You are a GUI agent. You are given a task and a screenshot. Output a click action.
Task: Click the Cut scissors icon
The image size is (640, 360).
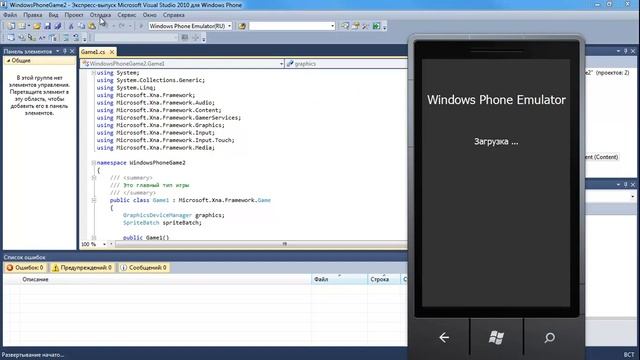(x=71, y=26)
